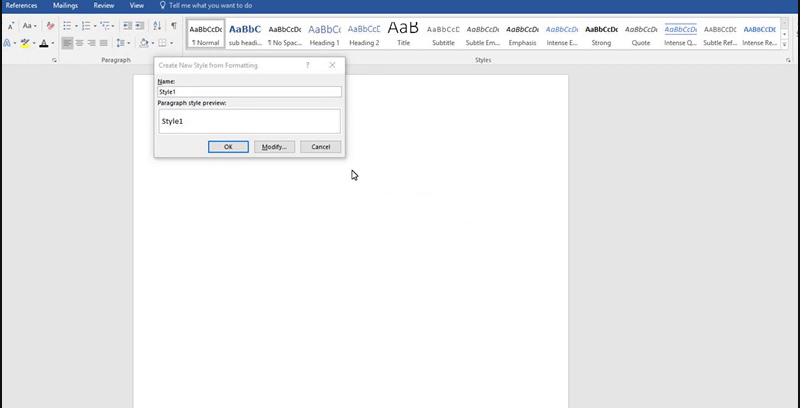Click the Decrease Indent icon

tap(127, 26)
